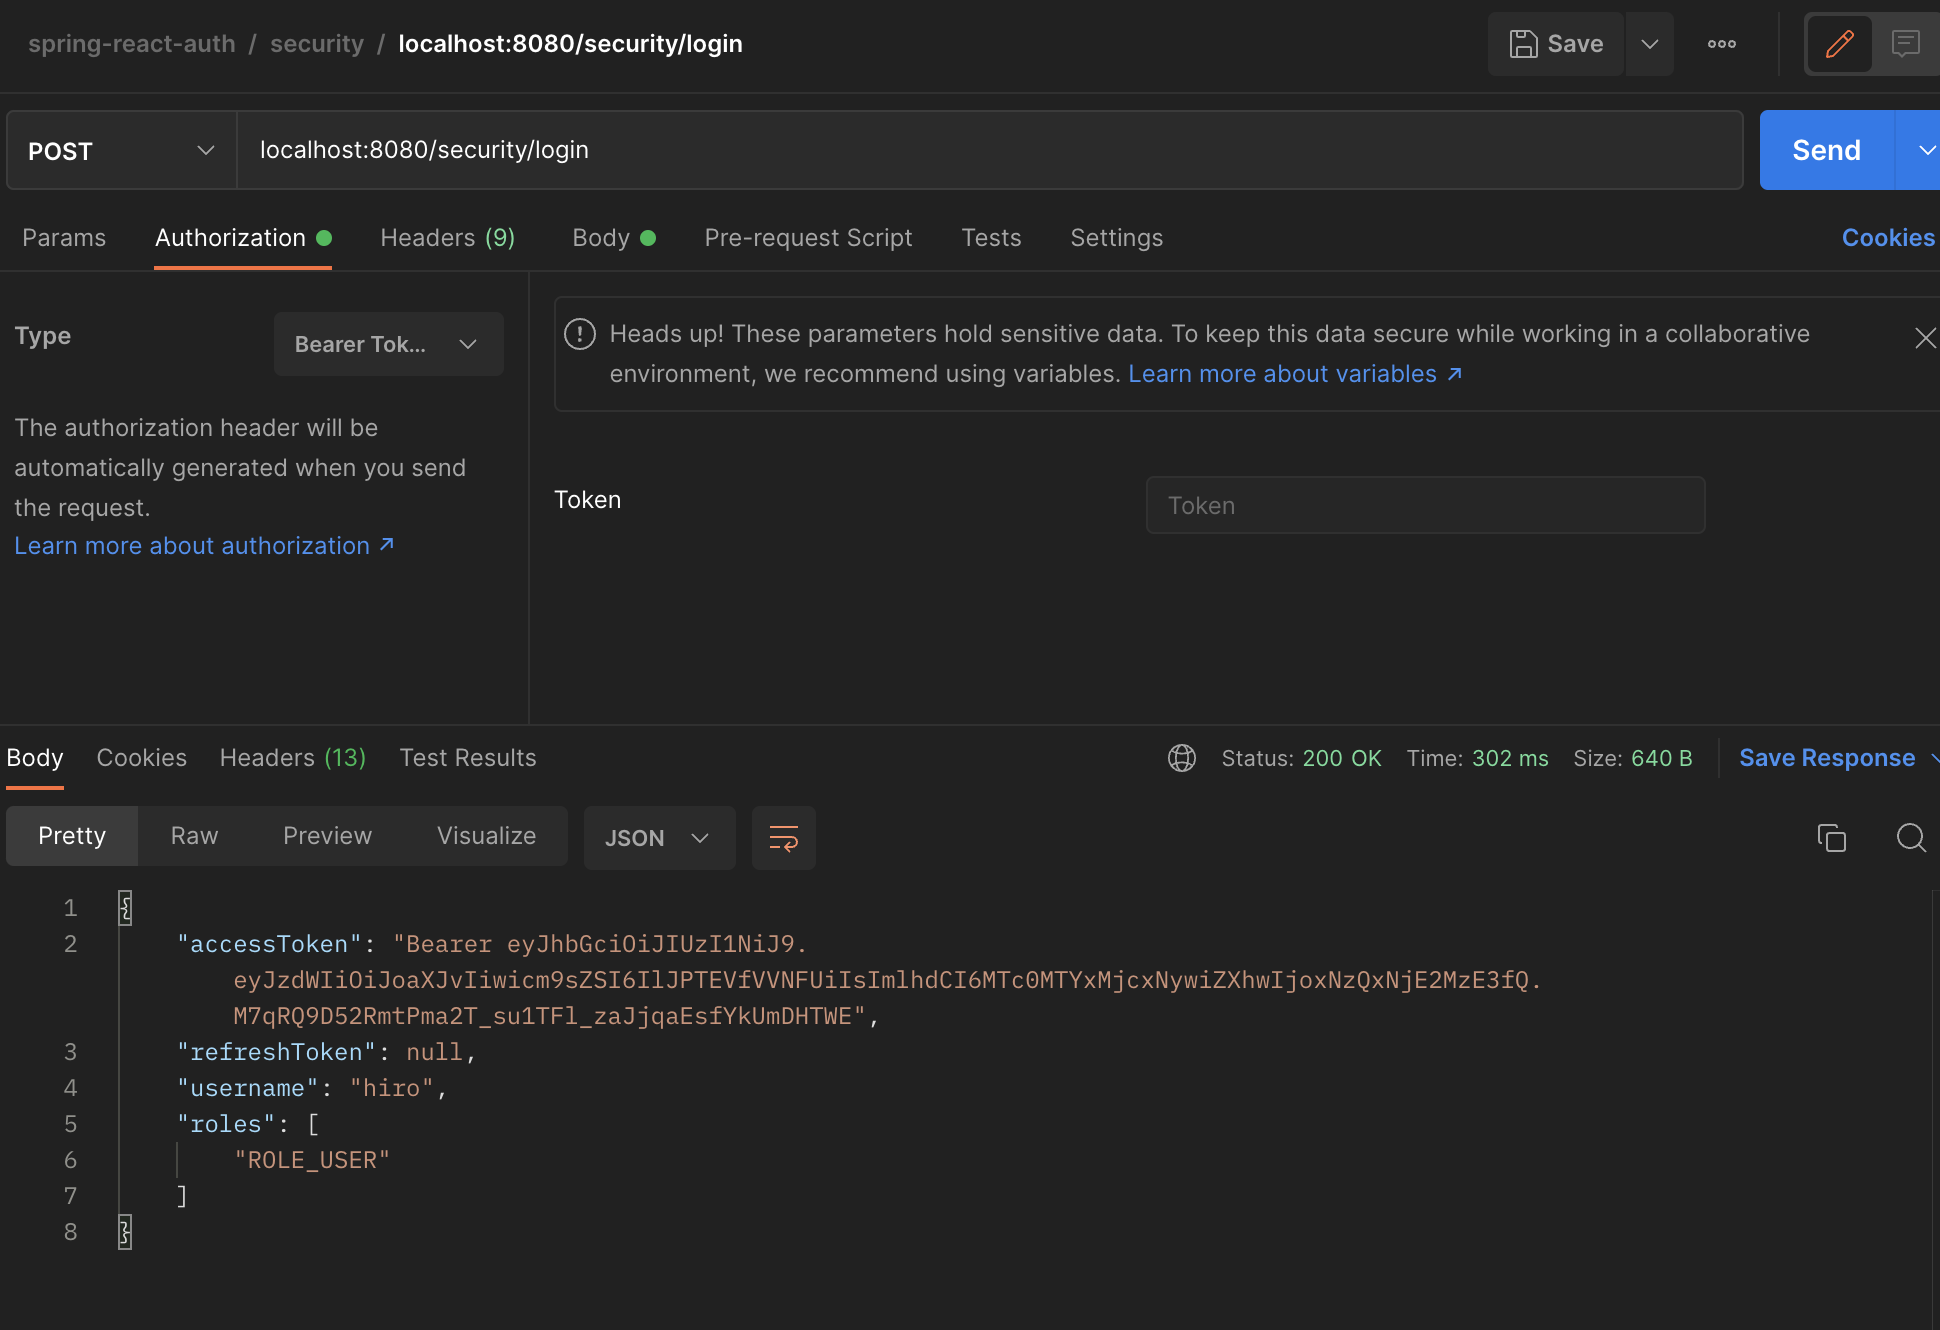Expand the Save options arrow

[x=1649, y=44]
